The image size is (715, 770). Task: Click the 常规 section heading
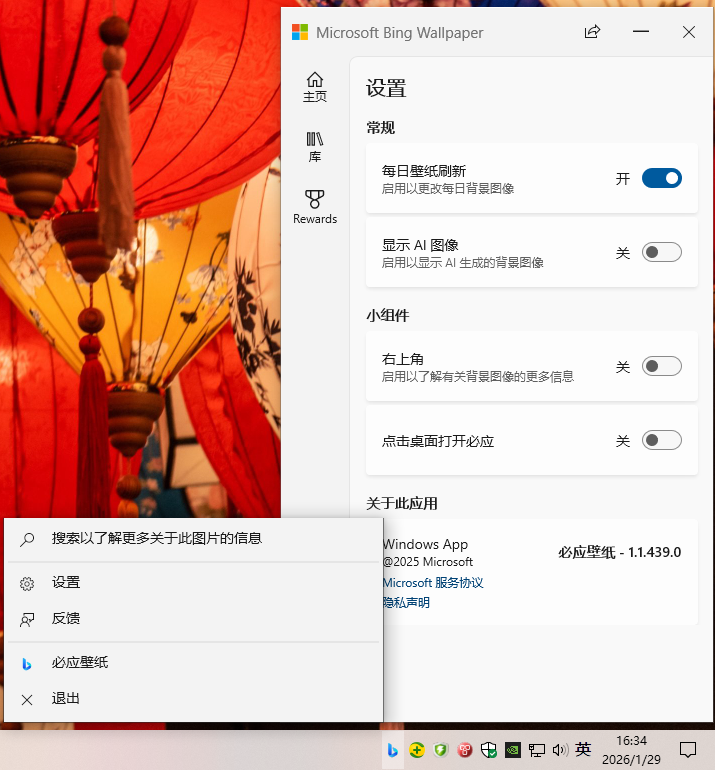pos(381,128)
